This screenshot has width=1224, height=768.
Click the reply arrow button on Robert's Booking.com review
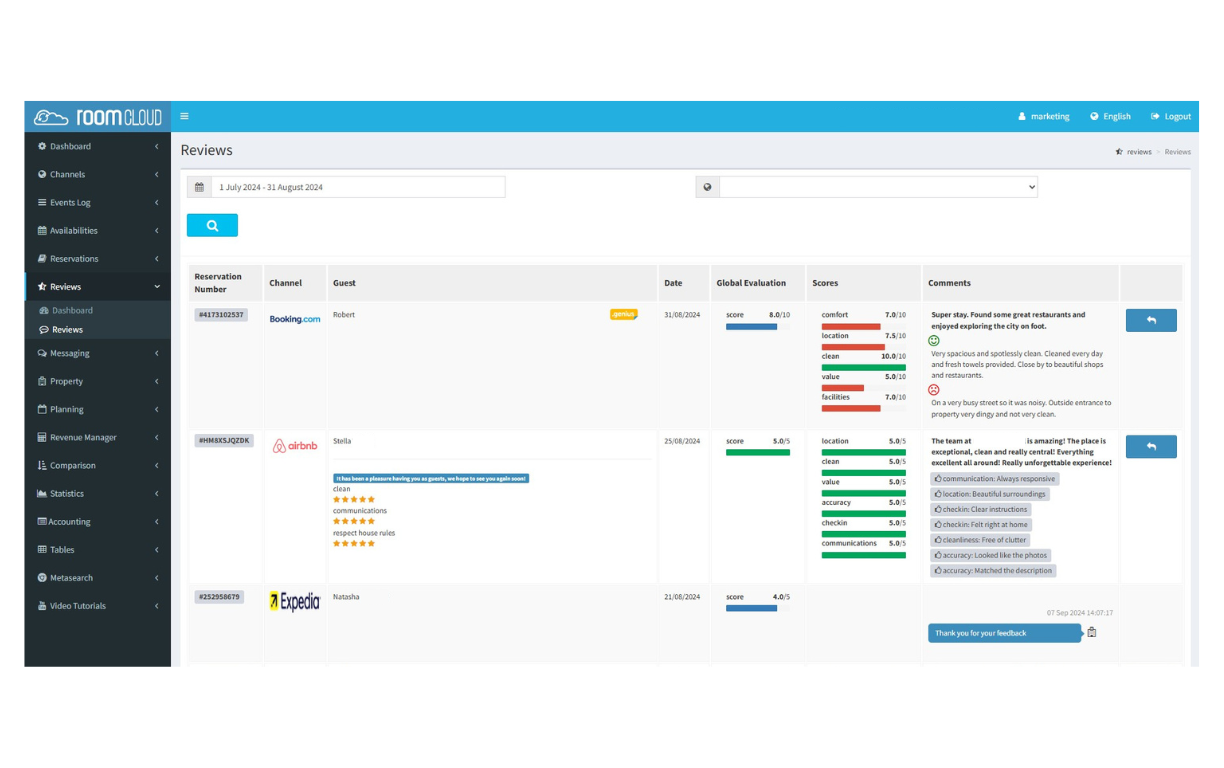tap(1151, 320)
